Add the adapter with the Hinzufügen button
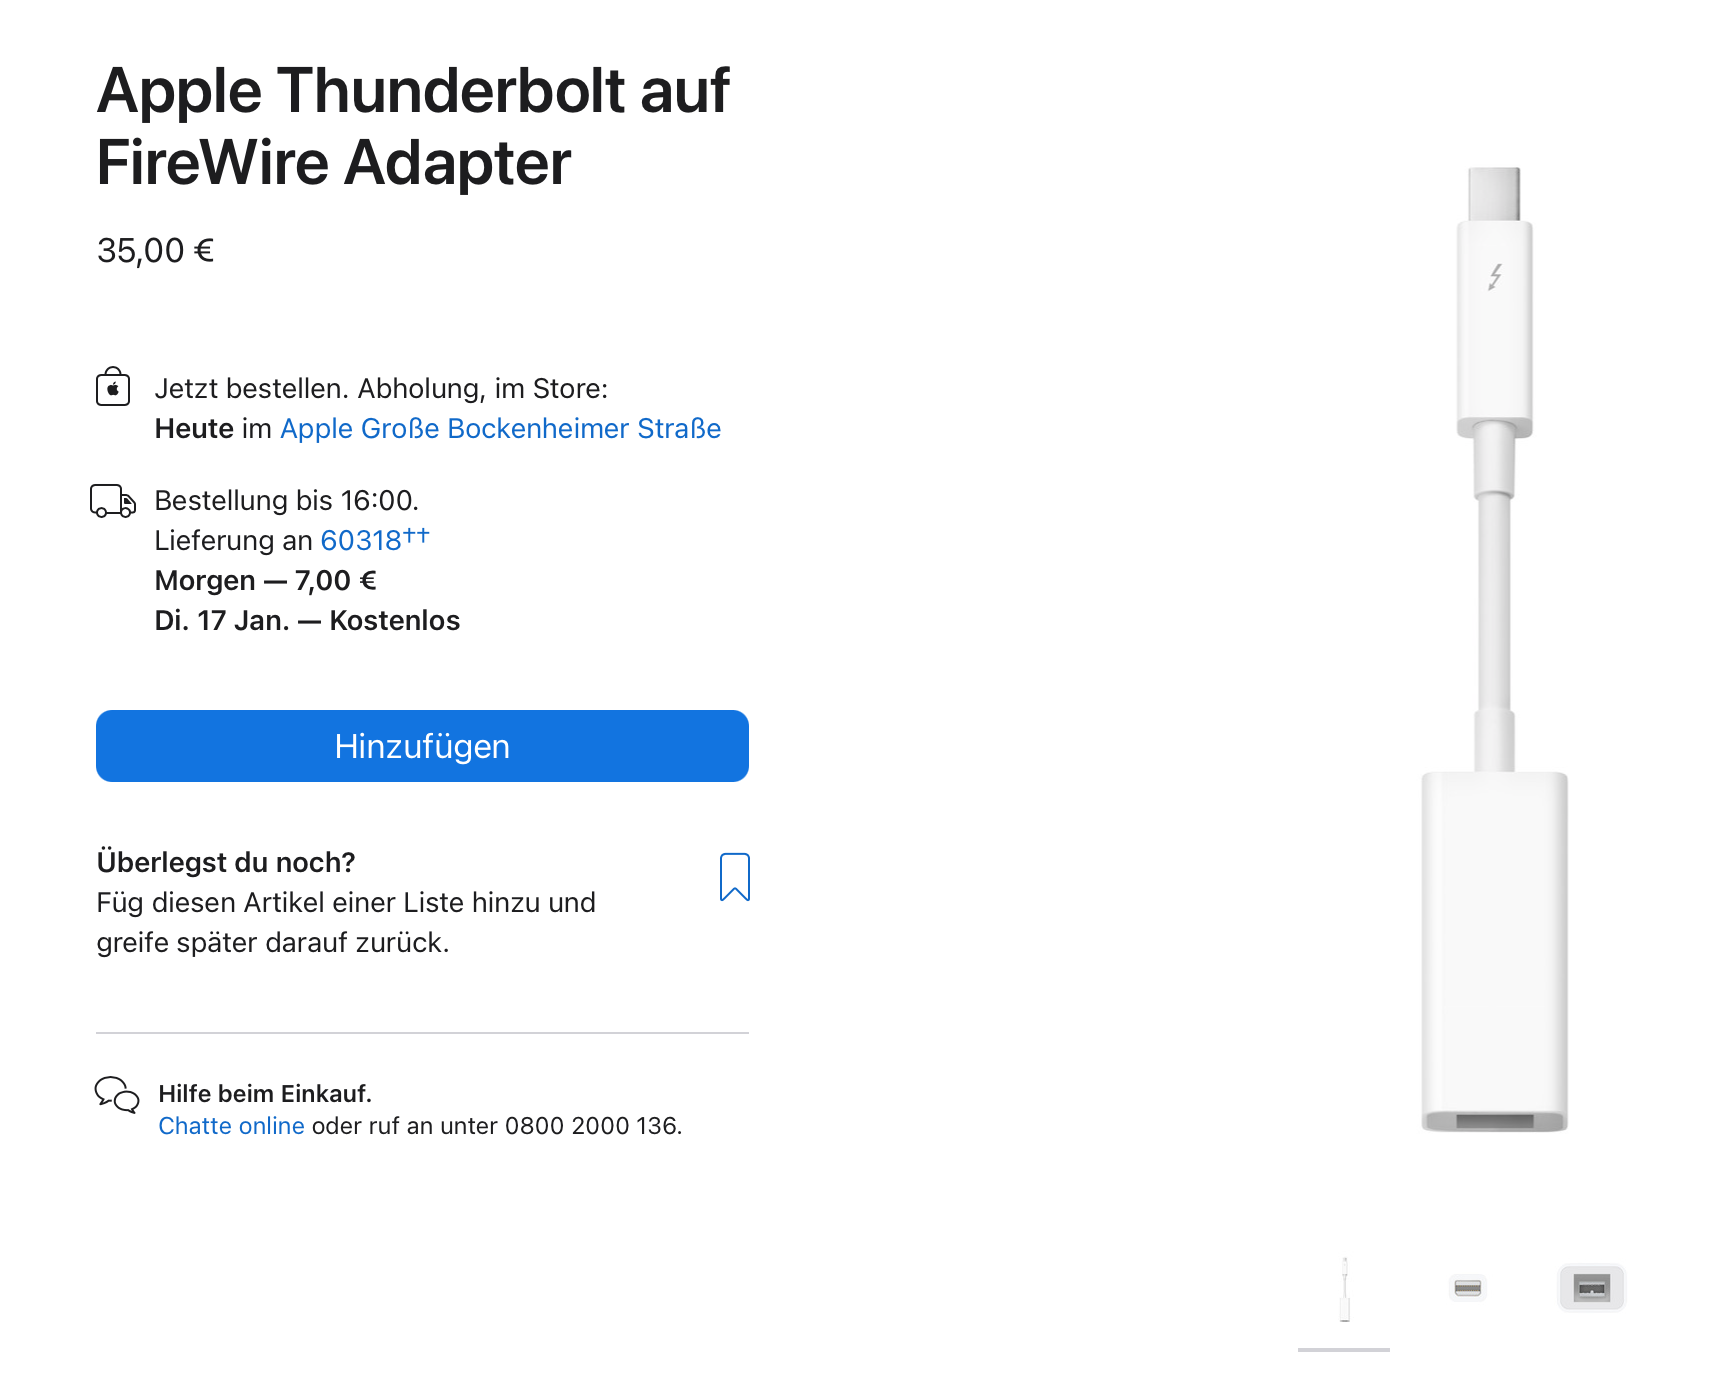 coord(422,746)
